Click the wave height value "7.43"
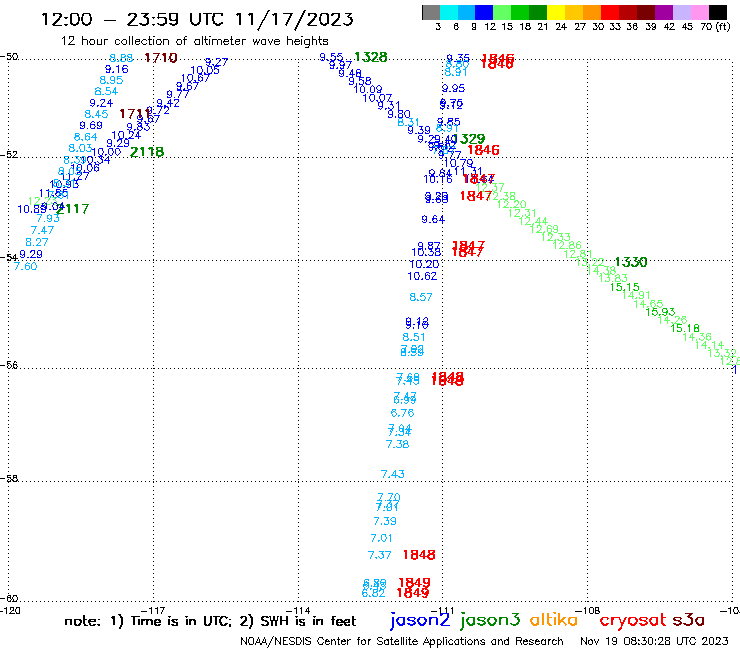740x650 pixels. pos(393,474)
